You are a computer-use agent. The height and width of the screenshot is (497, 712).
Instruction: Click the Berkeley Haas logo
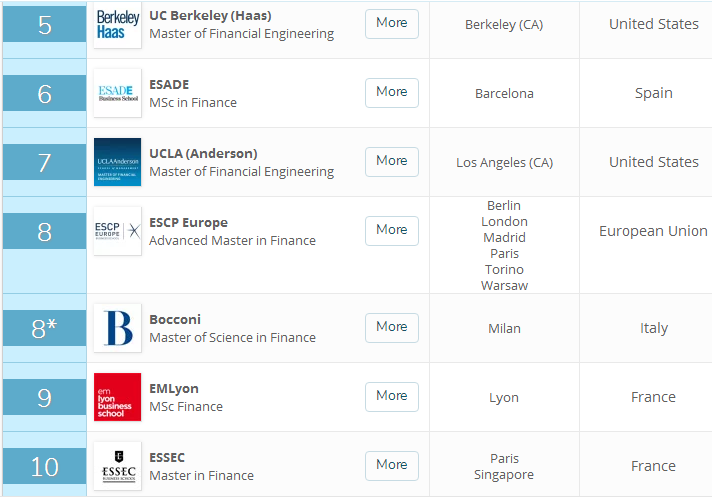(x=118, y=25)
